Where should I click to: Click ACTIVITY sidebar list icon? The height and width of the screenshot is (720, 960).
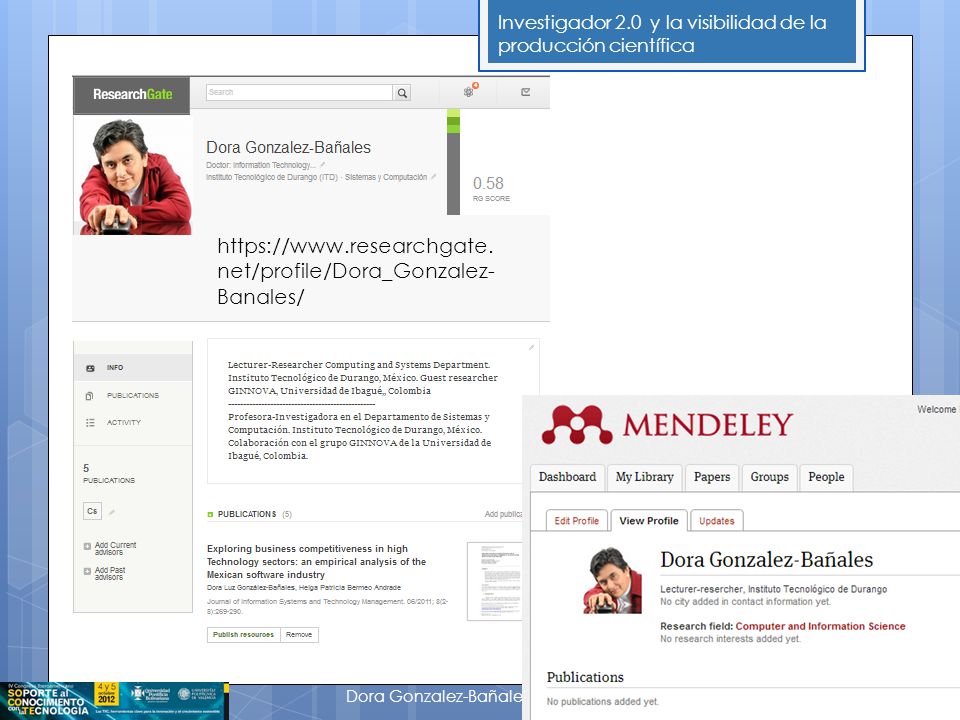(90, 422)
